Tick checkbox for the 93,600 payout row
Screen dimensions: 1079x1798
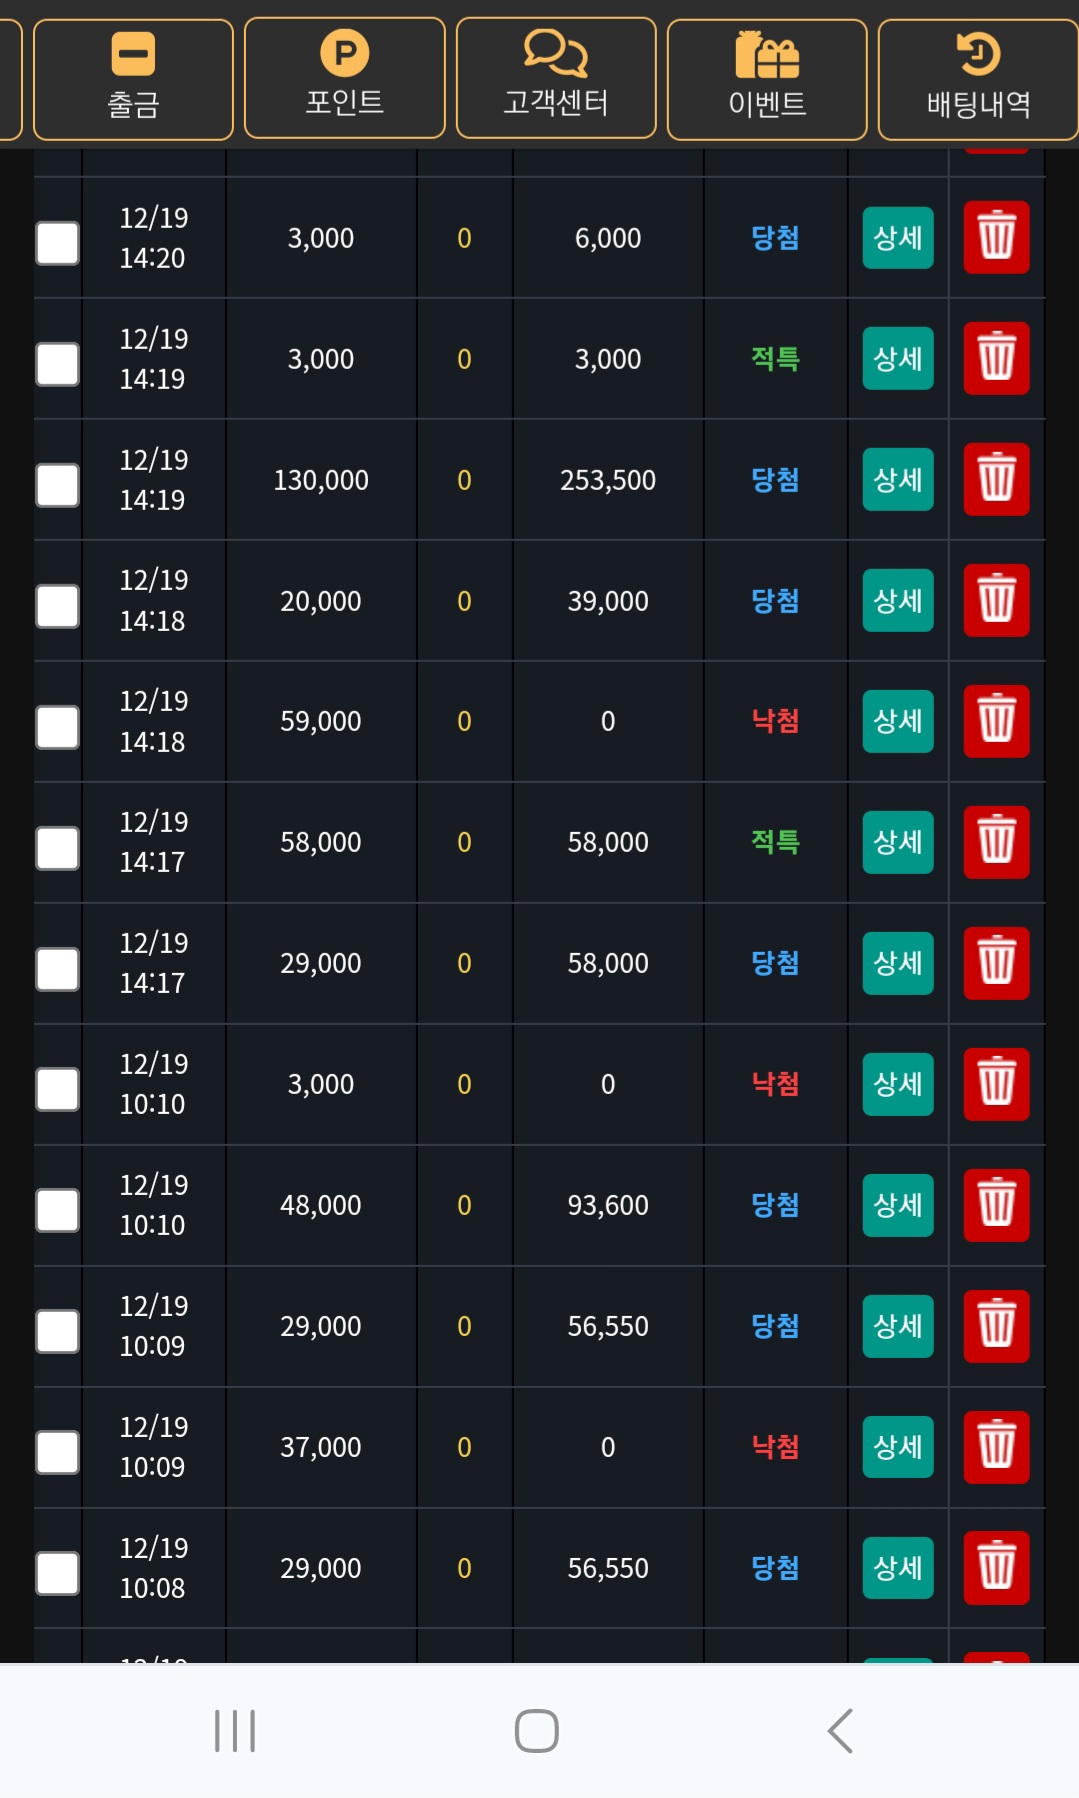[58, 1211]
